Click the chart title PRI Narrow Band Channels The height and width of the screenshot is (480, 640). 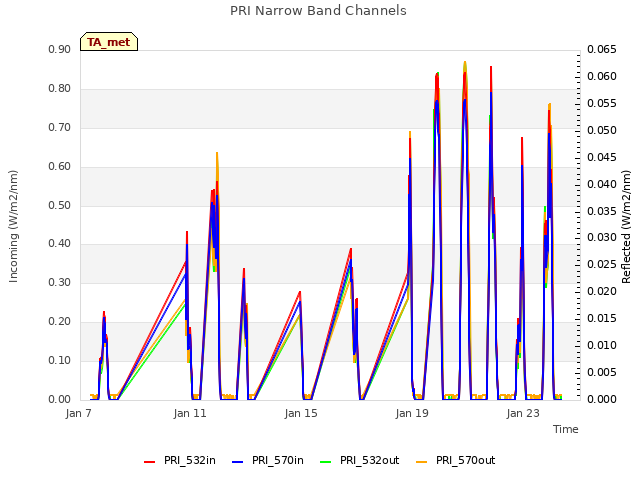point(318,11)
